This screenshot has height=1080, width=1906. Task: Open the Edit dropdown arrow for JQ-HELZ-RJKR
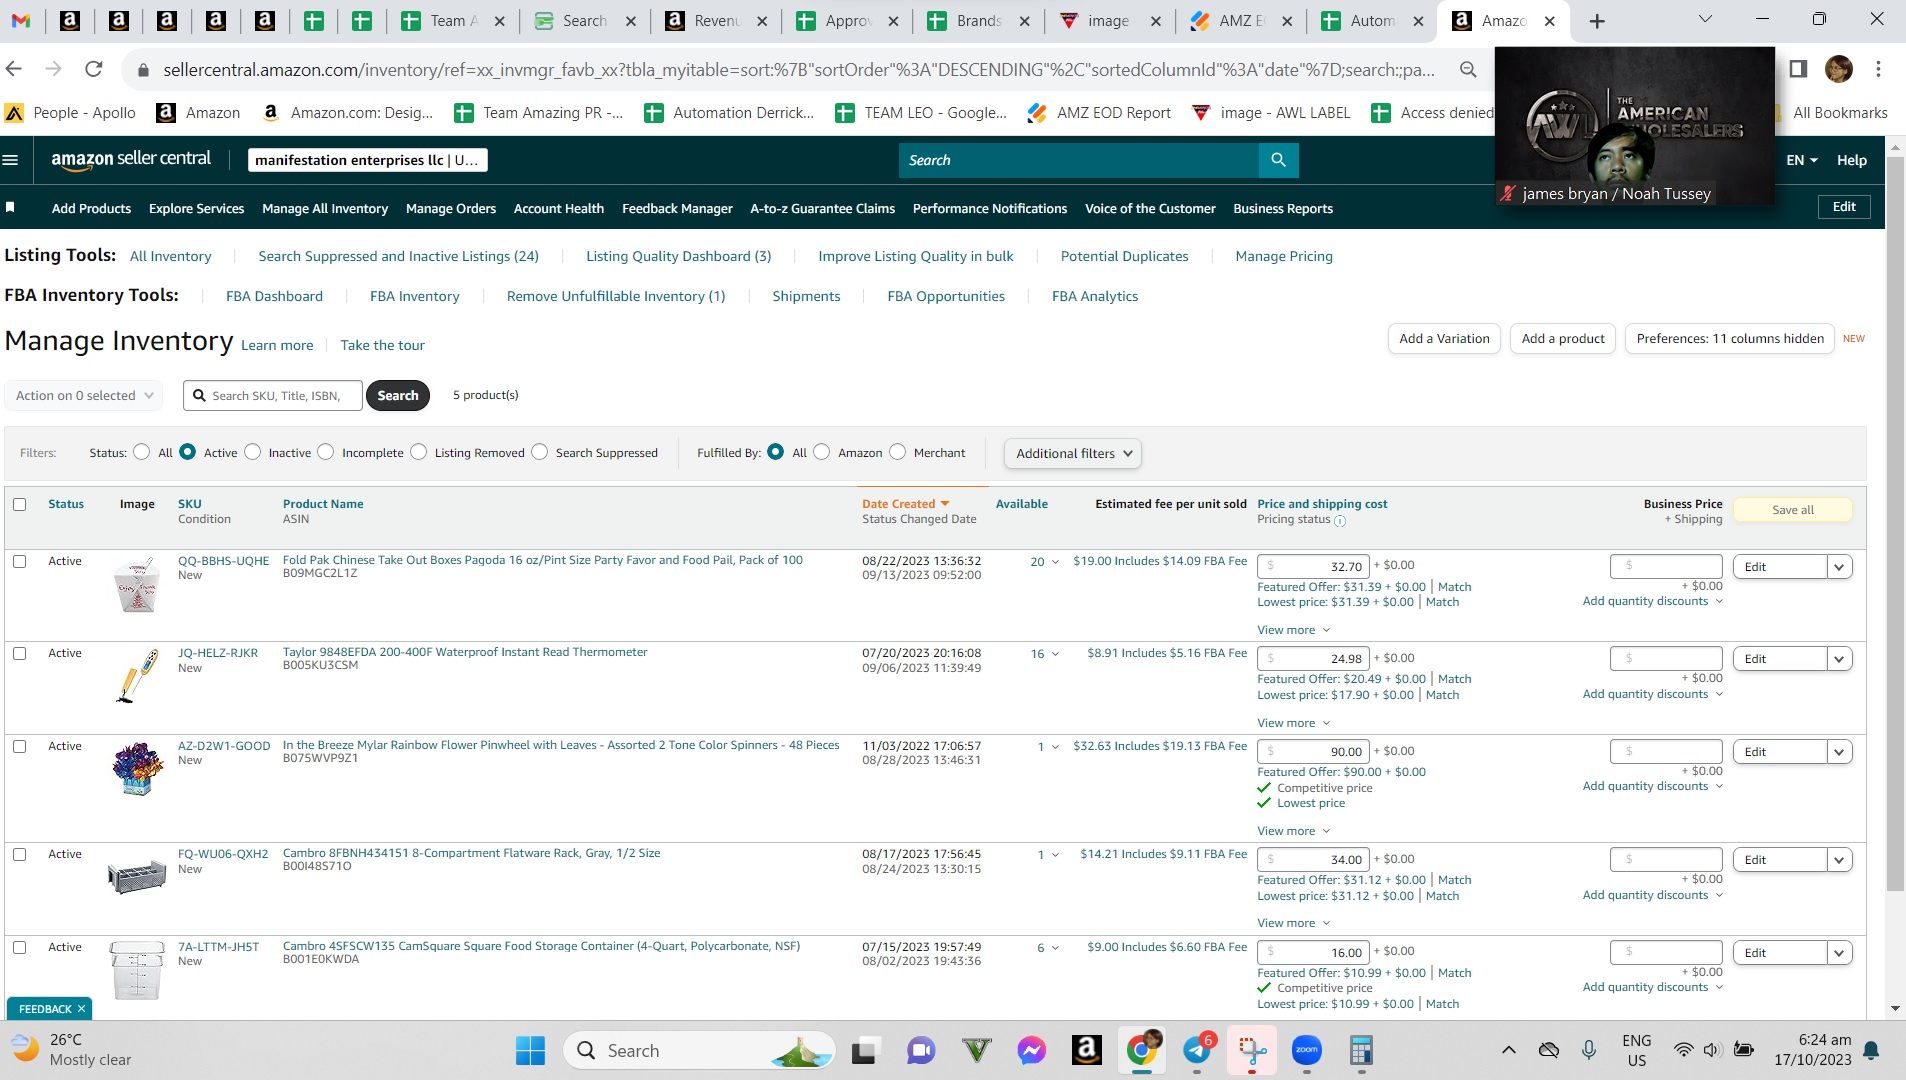(x=1839, y=659)
